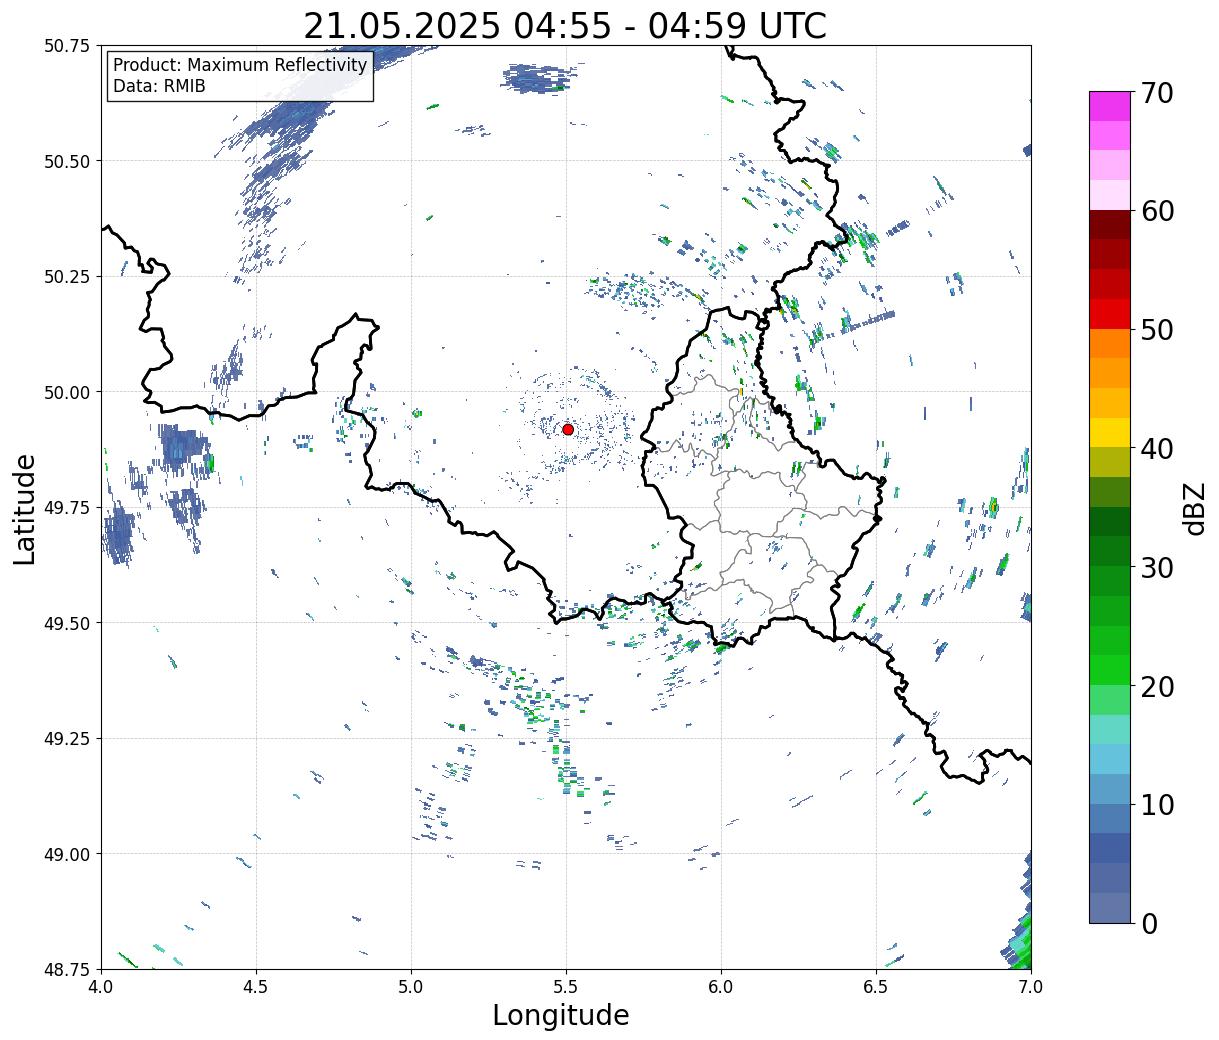
Task: Click the magenta swatch at top of colorbar
Action: [x=1110, y=106]
